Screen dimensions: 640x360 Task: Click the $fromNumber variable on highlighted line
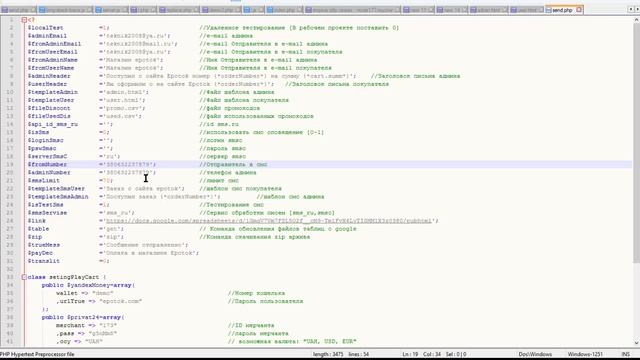[47, 164]
